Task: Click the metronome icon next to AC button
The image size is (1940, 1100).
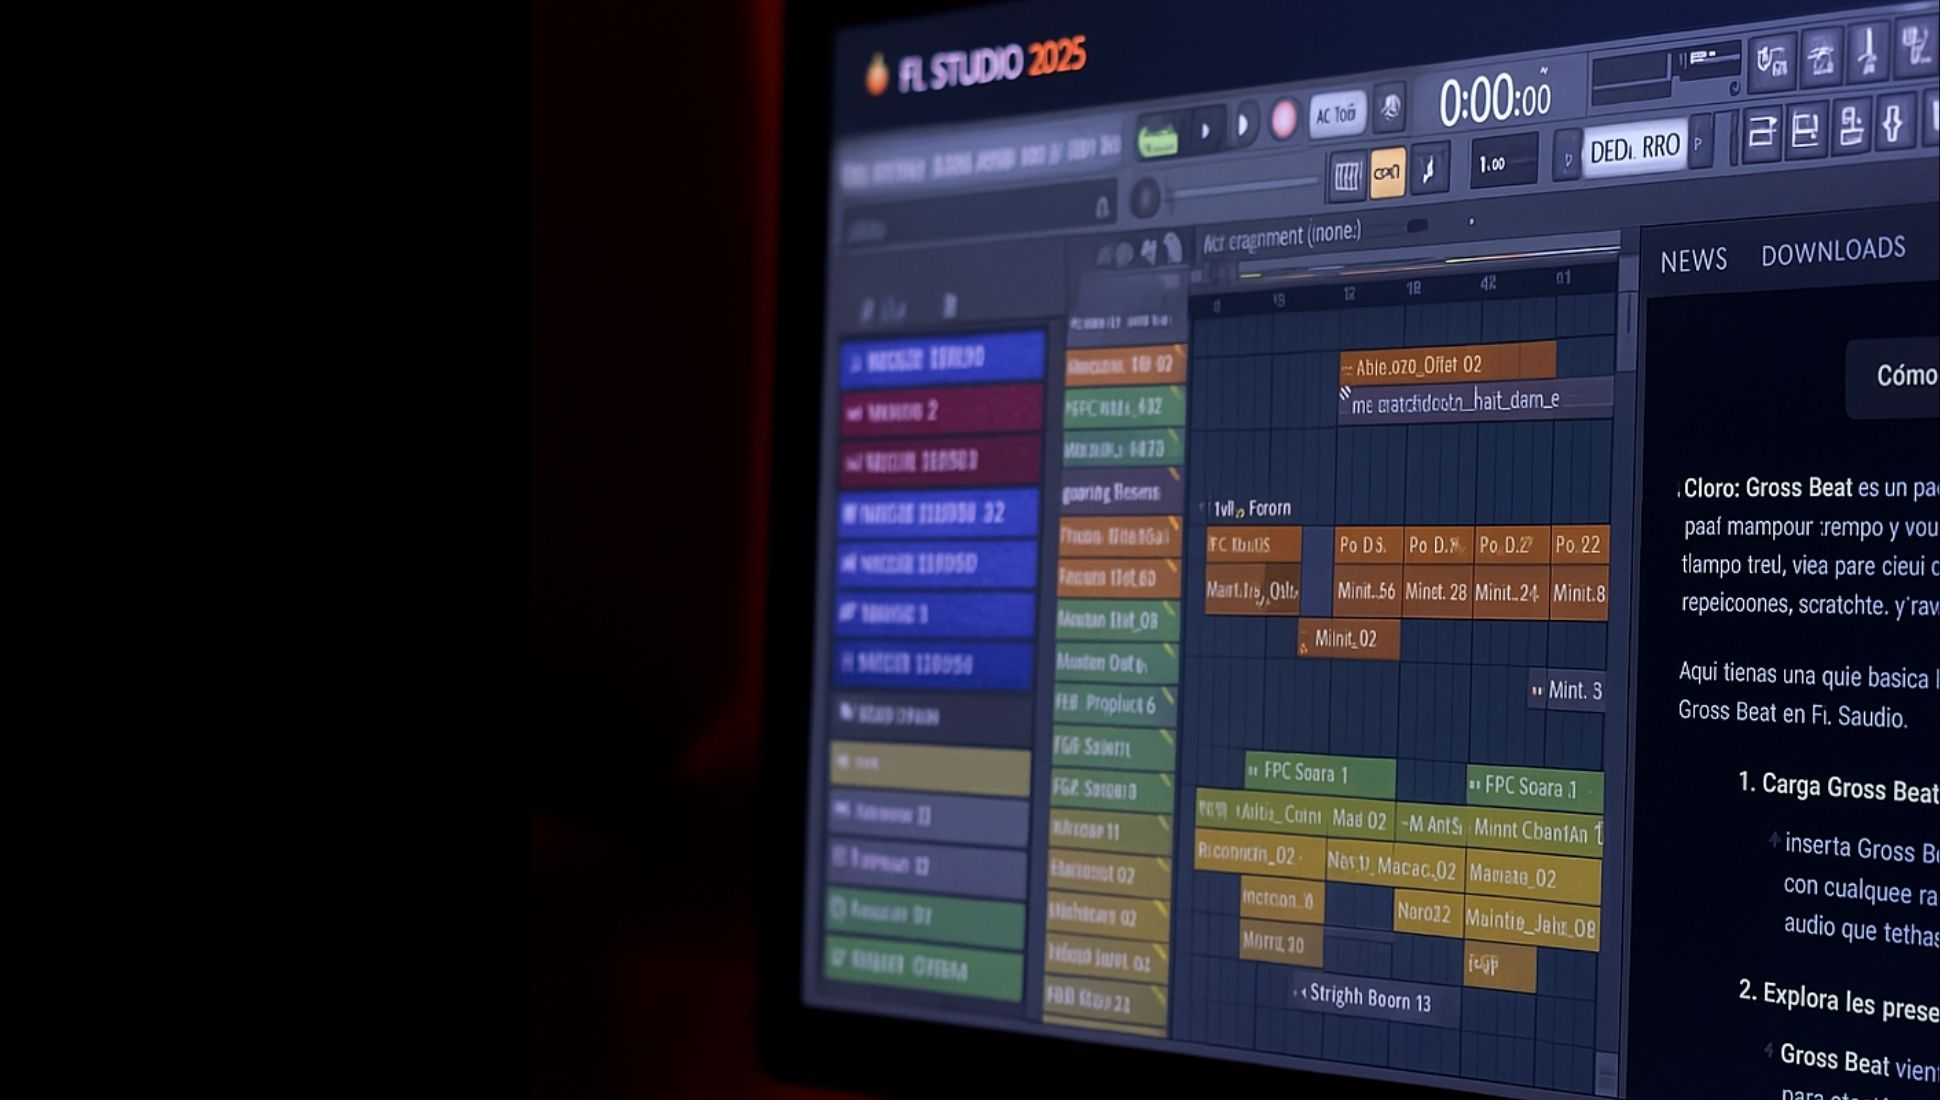Action: pyautogui.click(x=1390, y=108)
